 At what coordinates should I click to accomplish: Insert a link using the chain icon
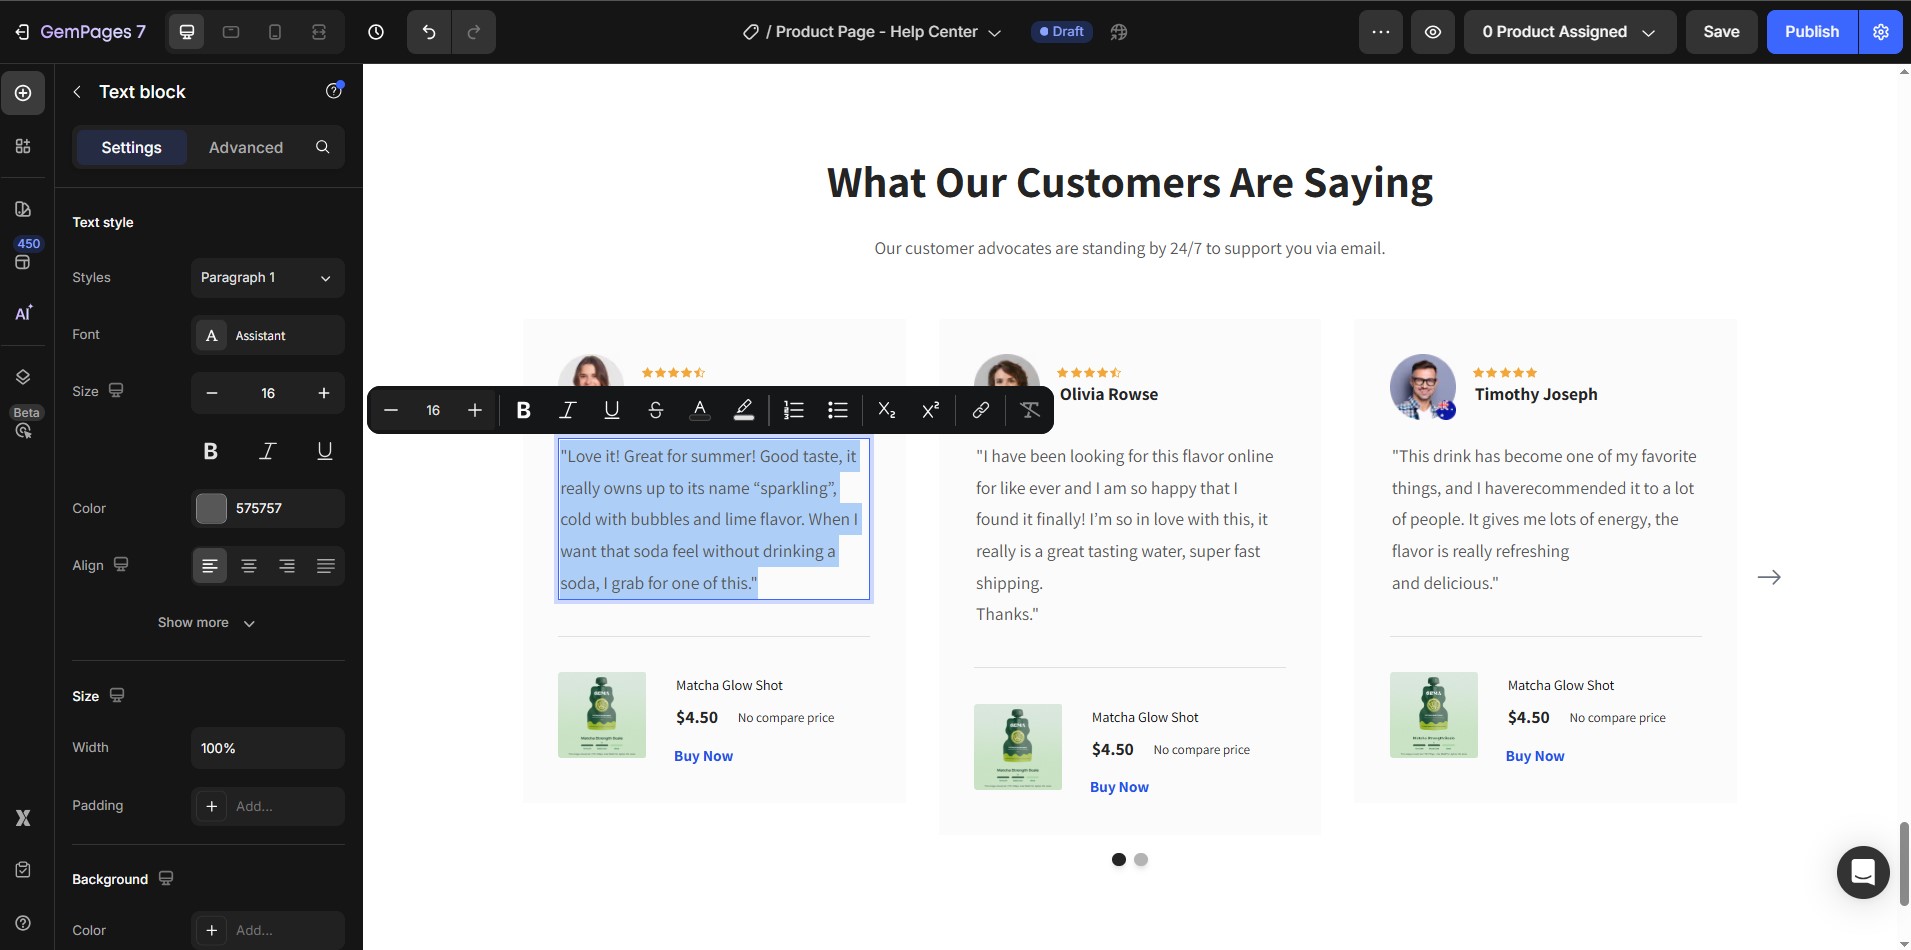pos(981,410)
